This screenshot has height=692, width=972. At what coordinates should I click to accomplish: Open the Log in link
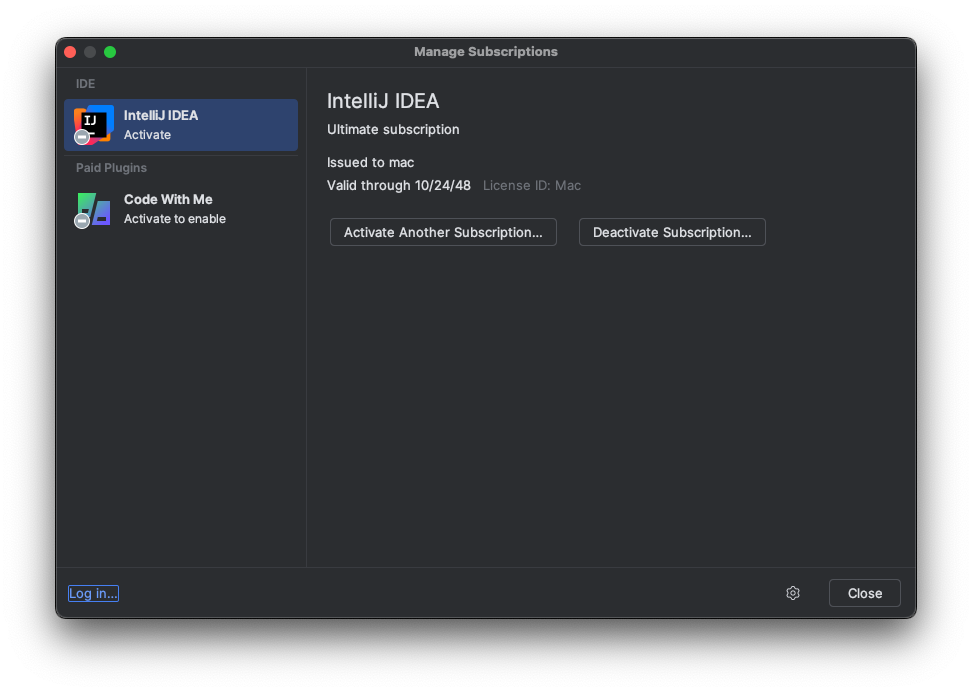[92, 593]
